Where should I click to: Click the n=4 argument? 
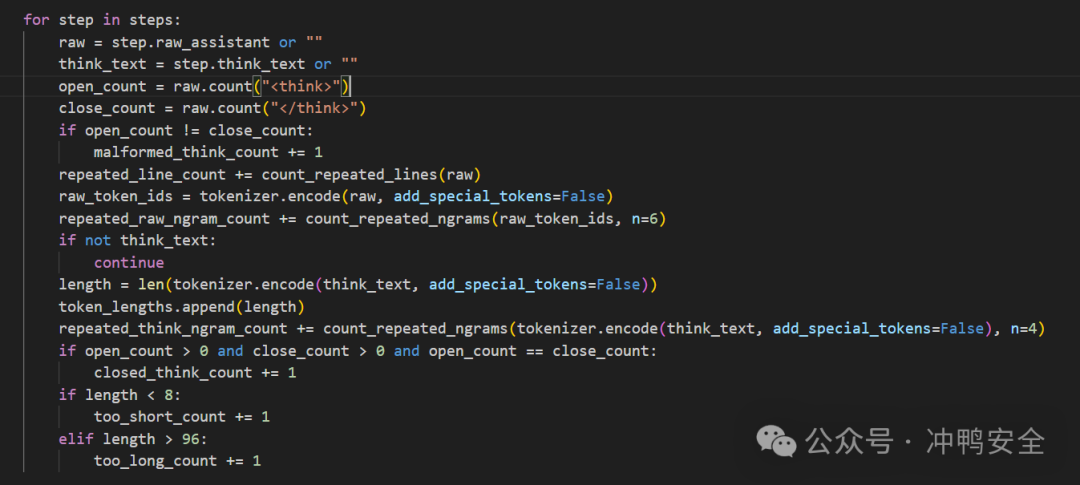[x=1024, y=329]
